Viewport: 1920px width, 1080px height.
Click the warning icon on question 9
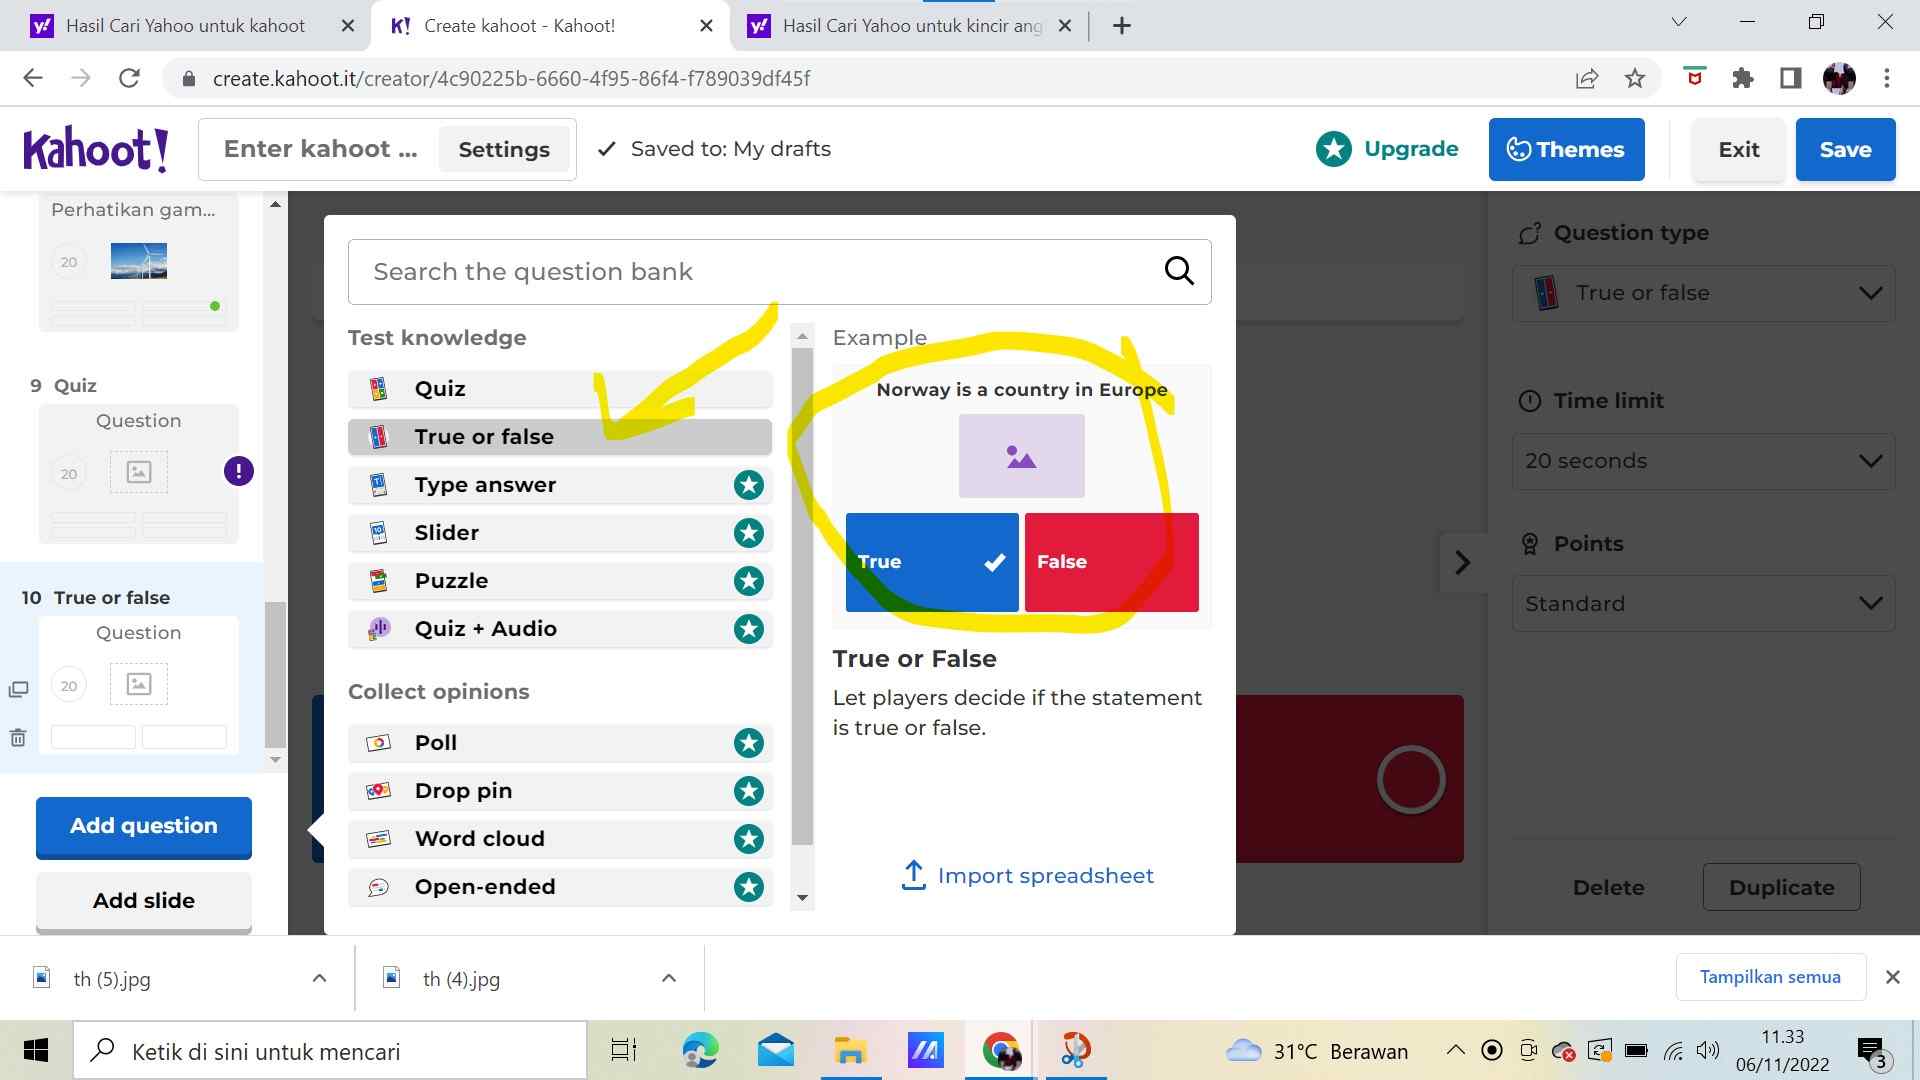238,471
